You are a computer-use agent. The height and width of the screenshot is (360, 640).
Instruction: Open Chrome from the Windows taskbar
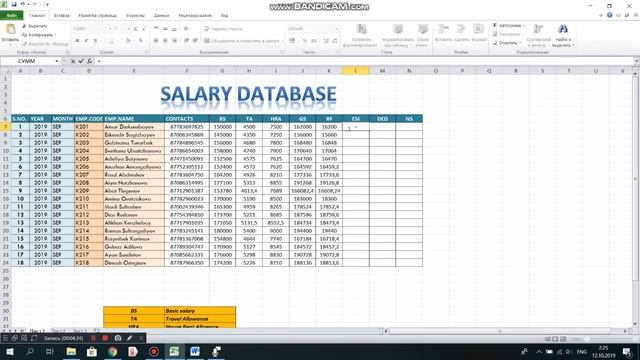pos(112,351)
